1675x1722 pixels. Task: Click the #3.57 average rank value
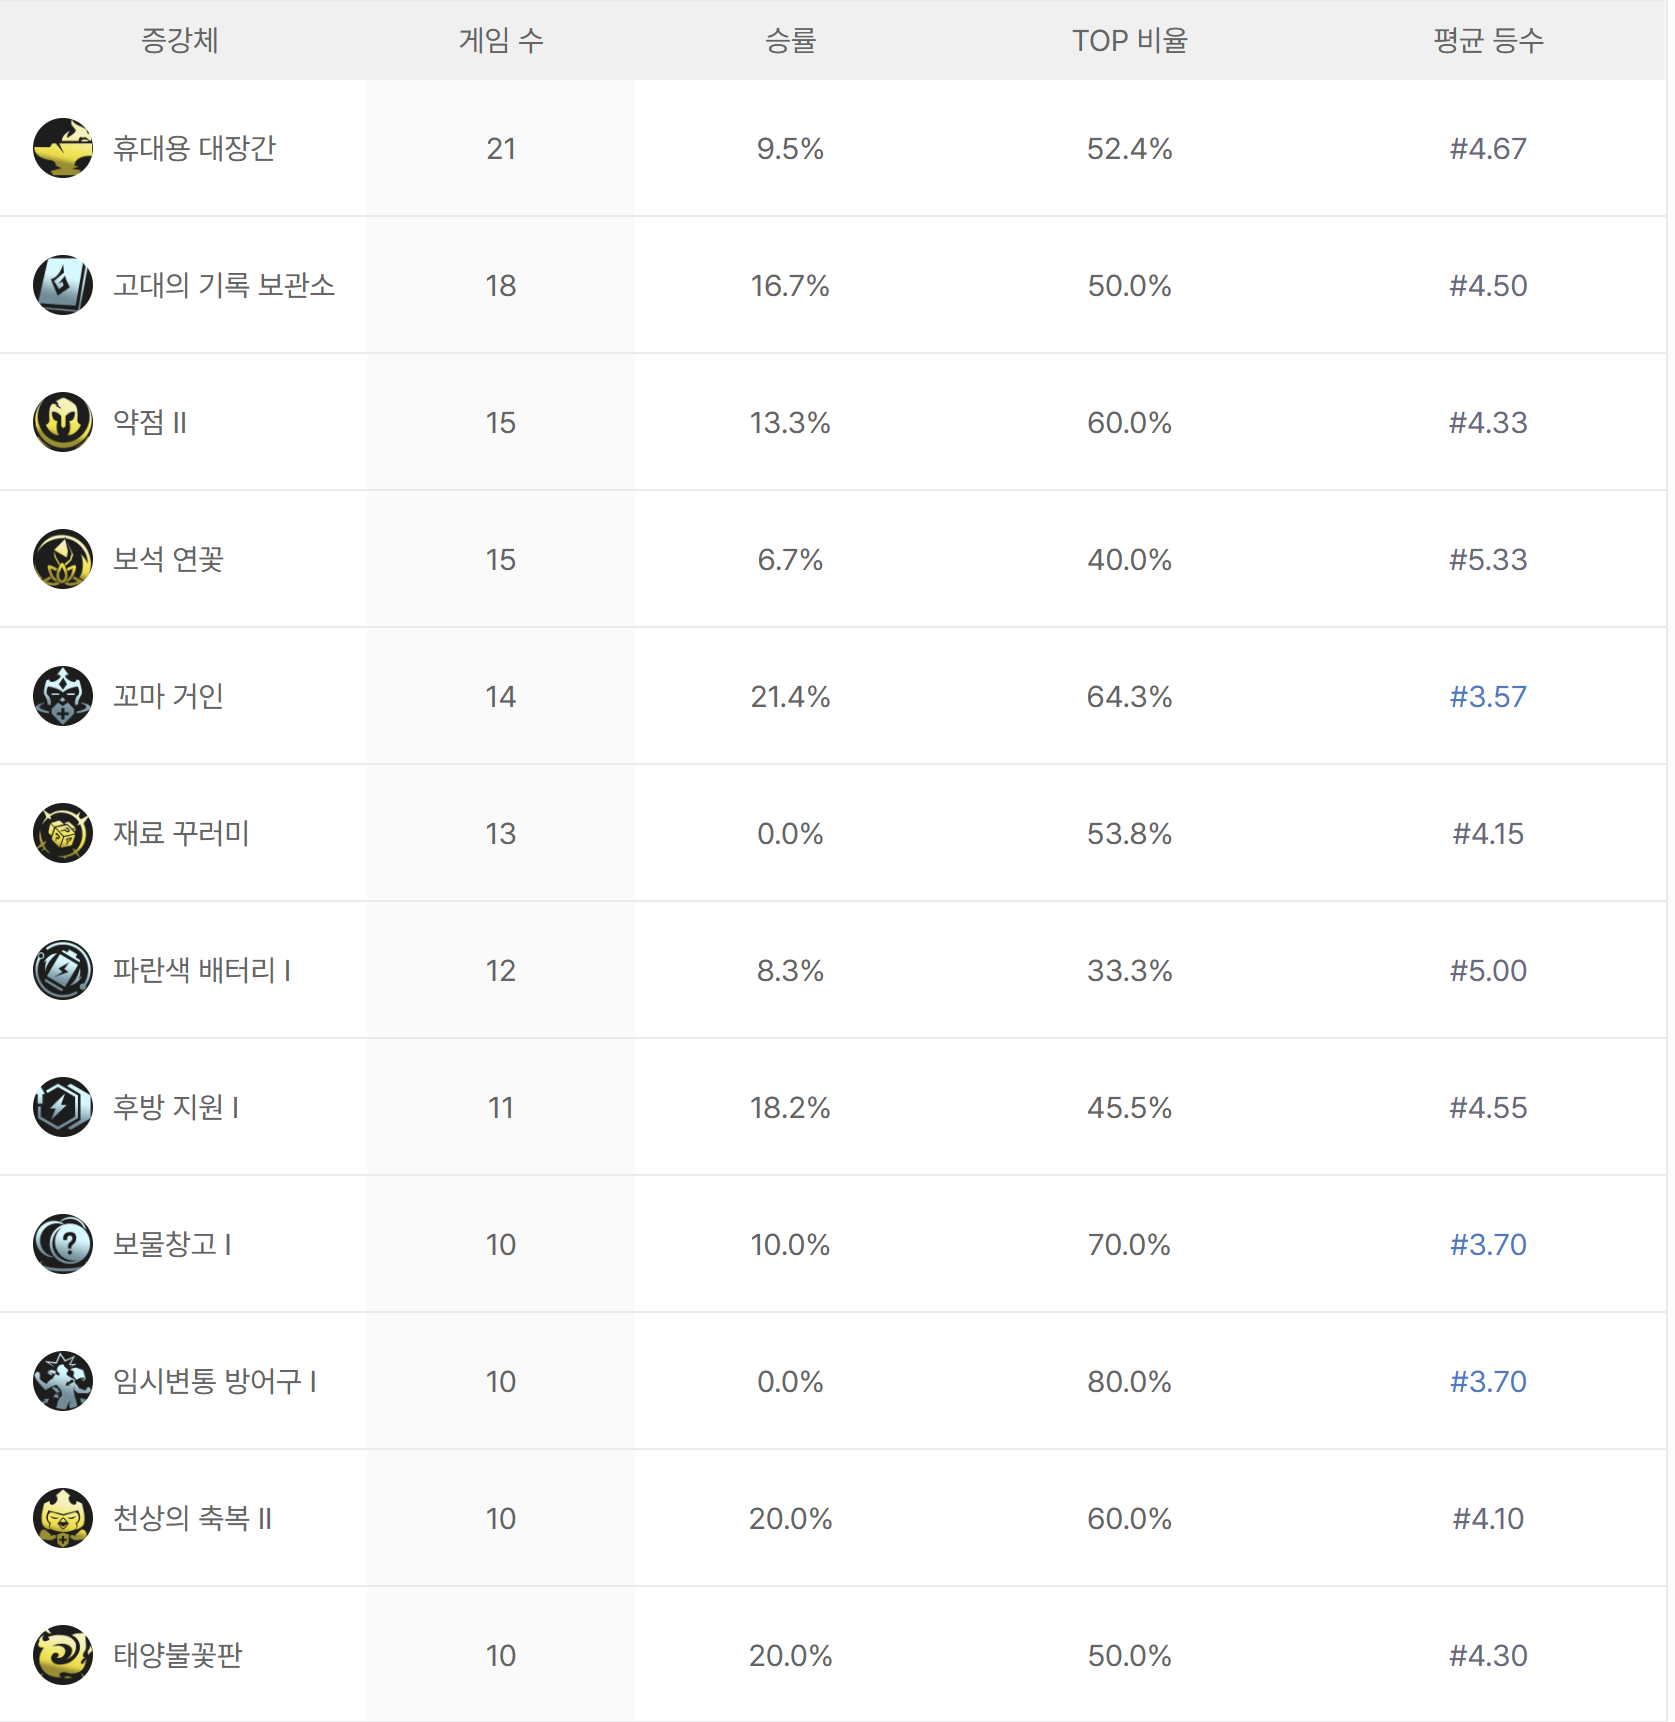click(x=1488, y=696)
